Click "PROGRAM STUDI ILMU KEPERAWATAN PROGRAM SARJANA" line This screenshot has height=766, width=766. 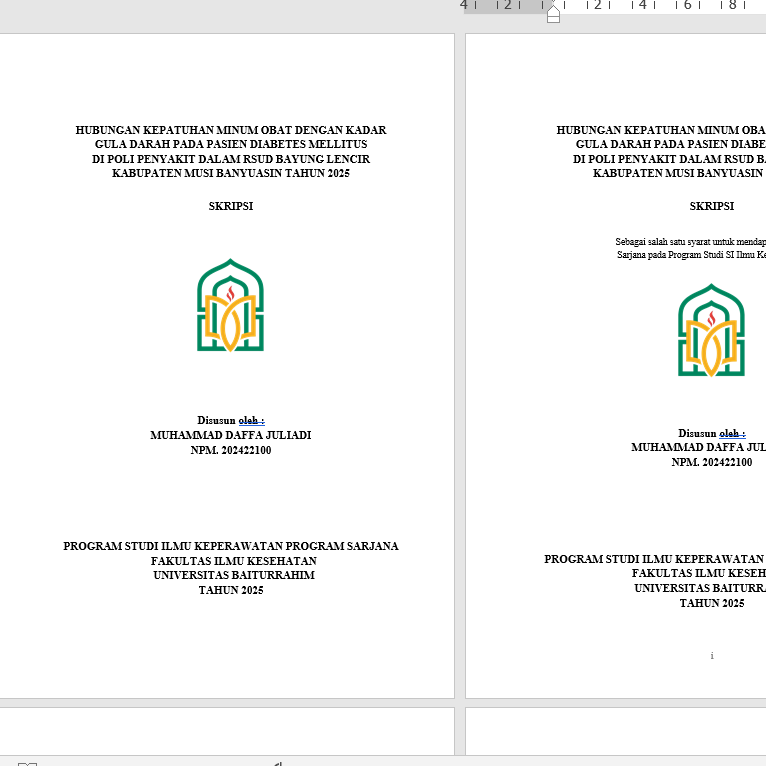[x=231, y=546]
